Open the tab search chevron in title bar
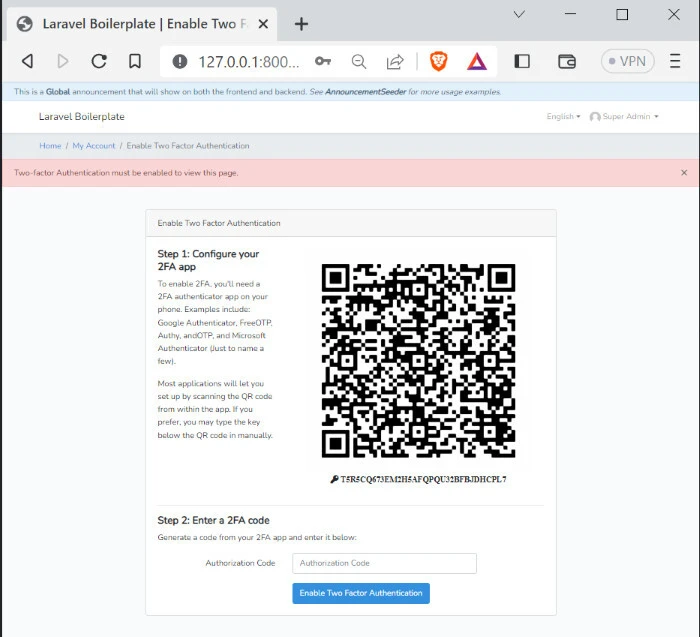This screenshot has height=637, width=700. pos(519,15)
